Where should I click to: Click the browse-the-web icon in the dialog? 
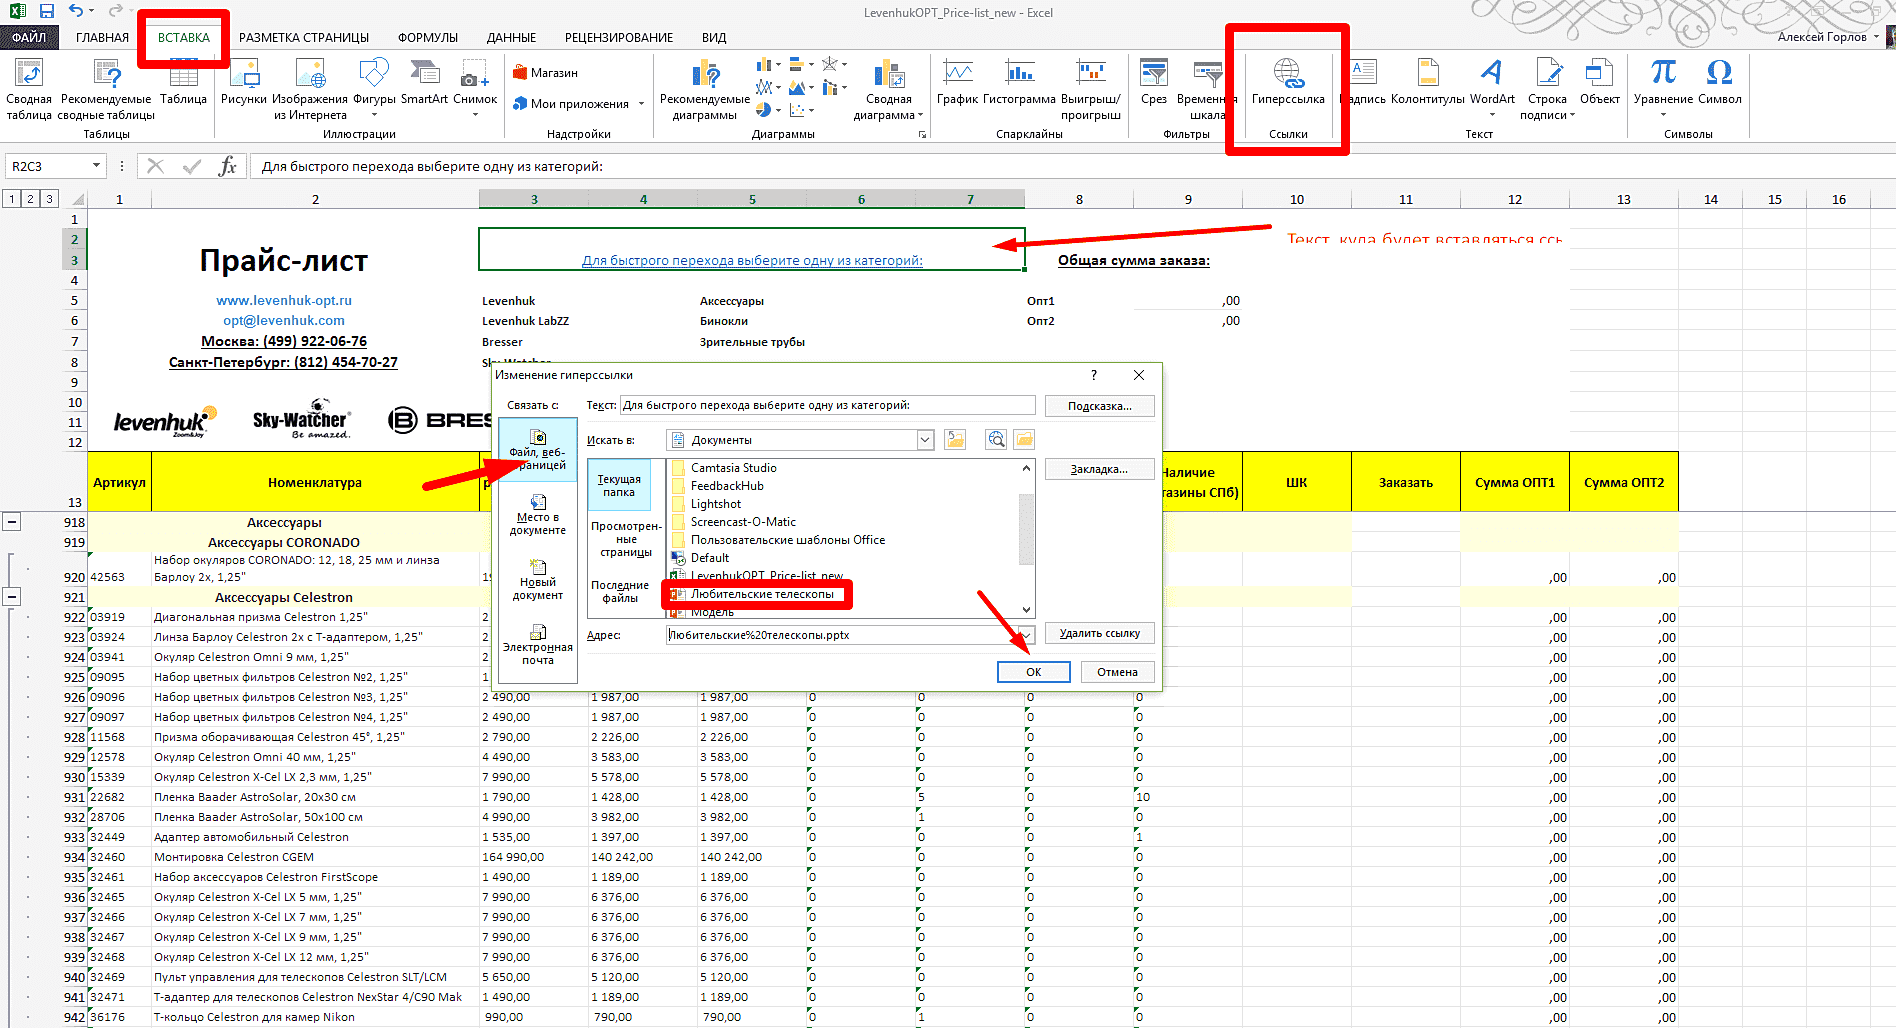(996, 440)
